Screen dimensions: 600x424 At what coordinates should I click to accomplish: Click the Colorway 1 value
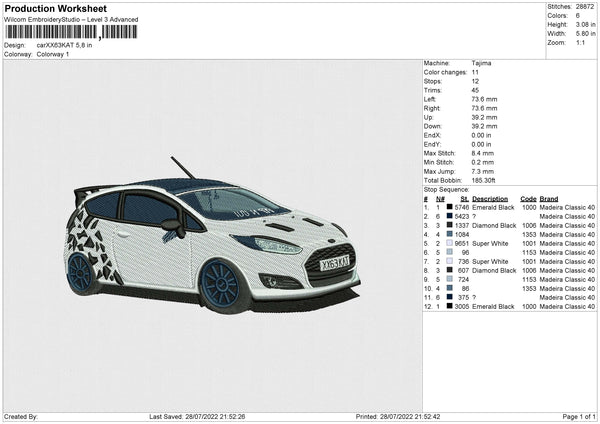53,54
